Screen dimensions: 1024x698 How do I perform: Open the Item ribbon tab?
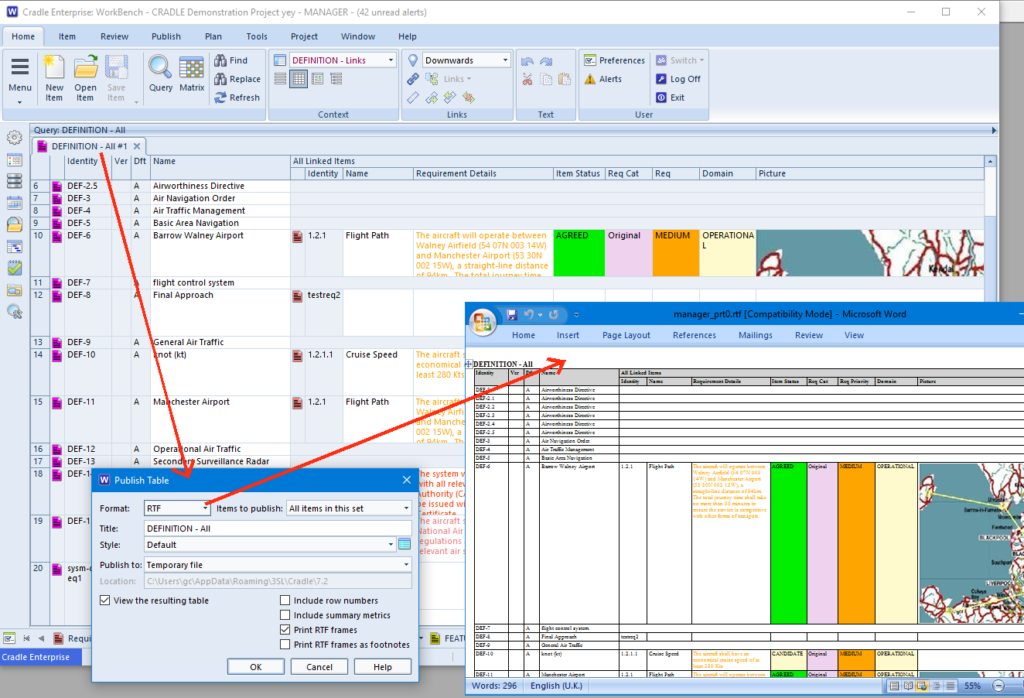click(67, 37)
